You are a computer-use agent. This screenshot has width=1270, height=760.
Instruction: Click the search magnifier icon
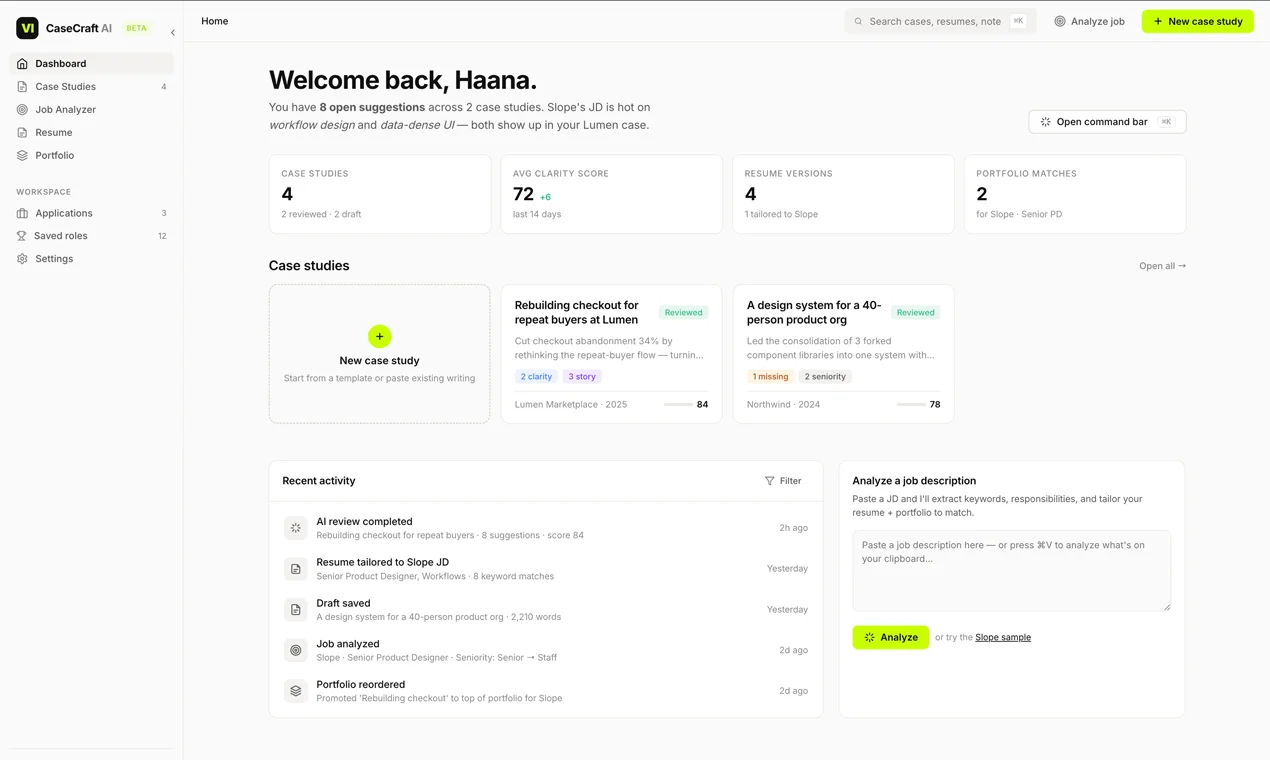(858, 21)
